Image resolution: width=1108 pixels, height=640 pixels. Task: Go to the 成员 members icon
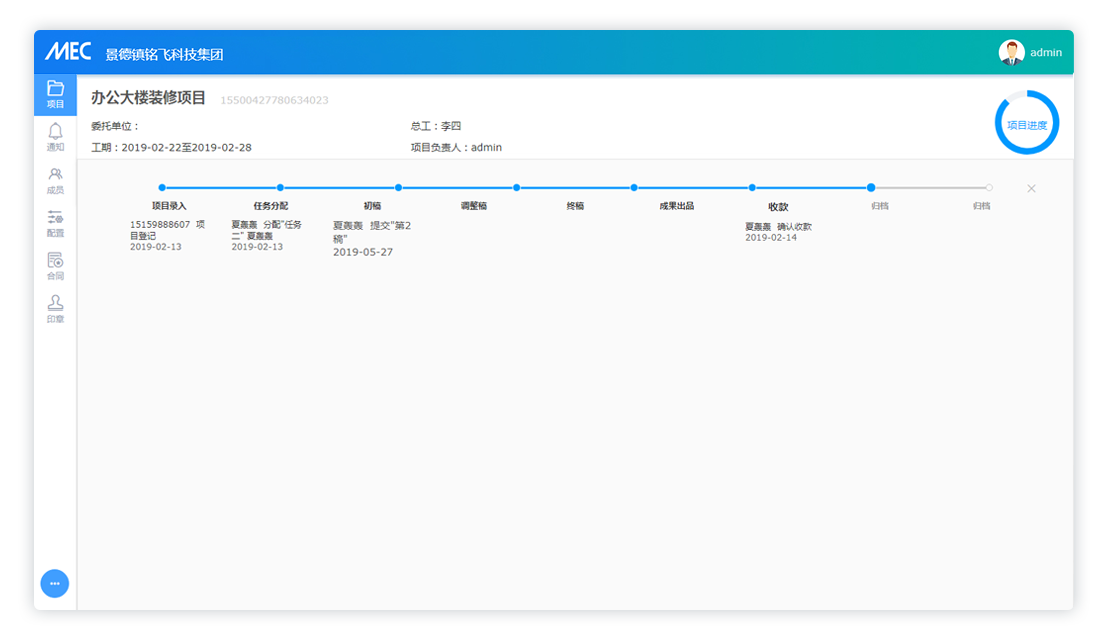tap(55, 180)
